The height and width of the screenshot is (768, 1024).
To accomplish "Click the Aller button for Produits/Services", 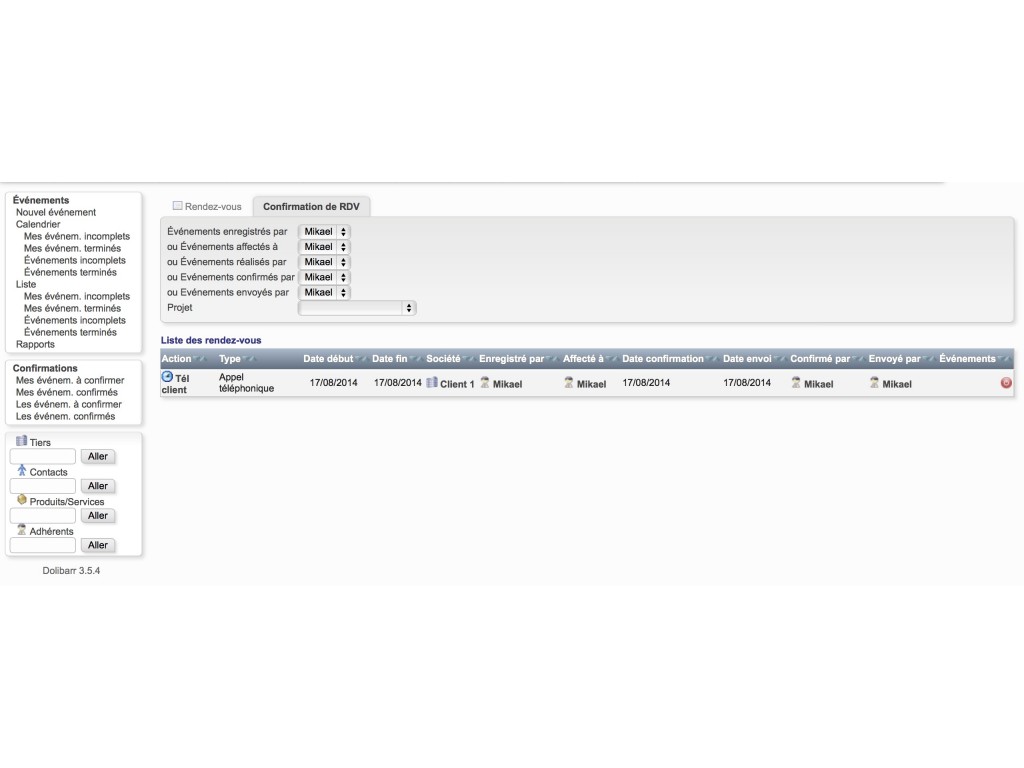I will (98, 515).
